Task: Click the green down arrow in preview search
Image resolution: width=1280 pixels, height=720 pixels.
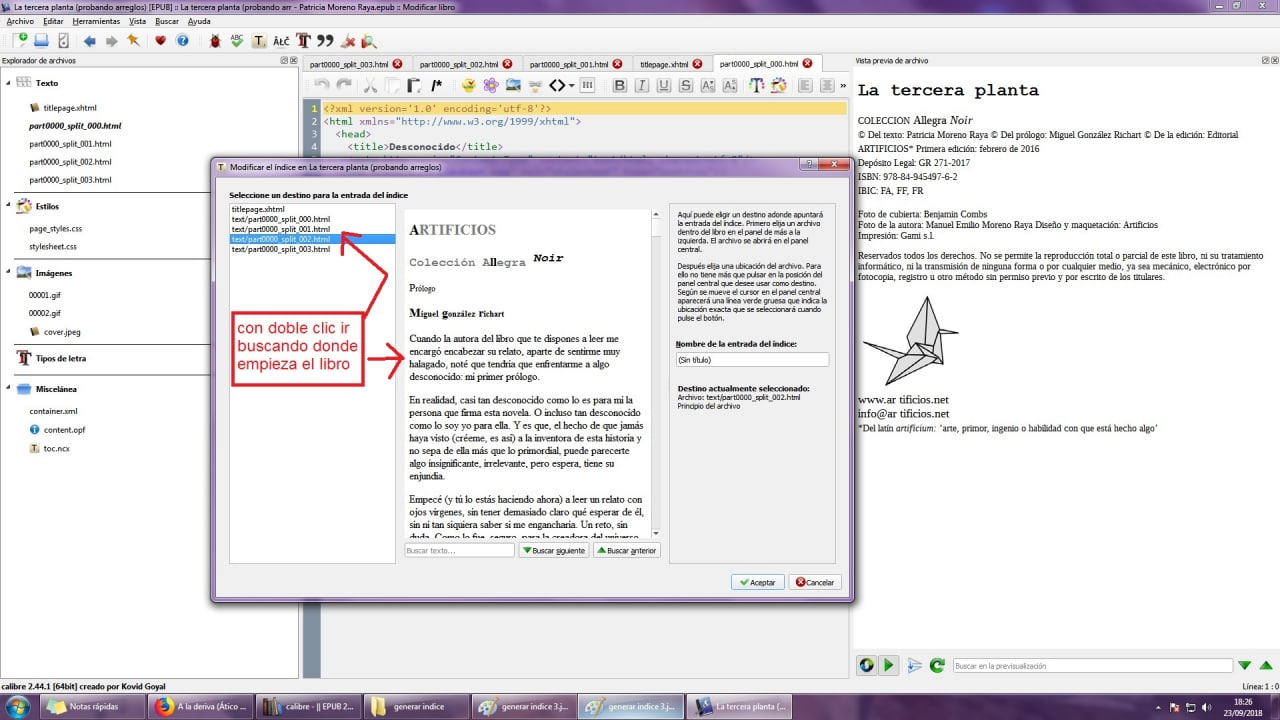Action: tap(1245, 665)
